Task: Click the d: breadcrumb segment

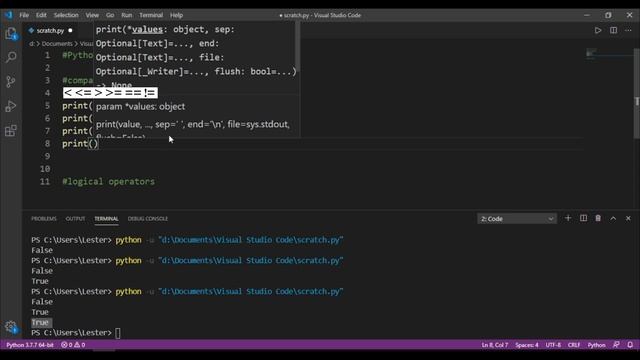Action: point(32,44)
